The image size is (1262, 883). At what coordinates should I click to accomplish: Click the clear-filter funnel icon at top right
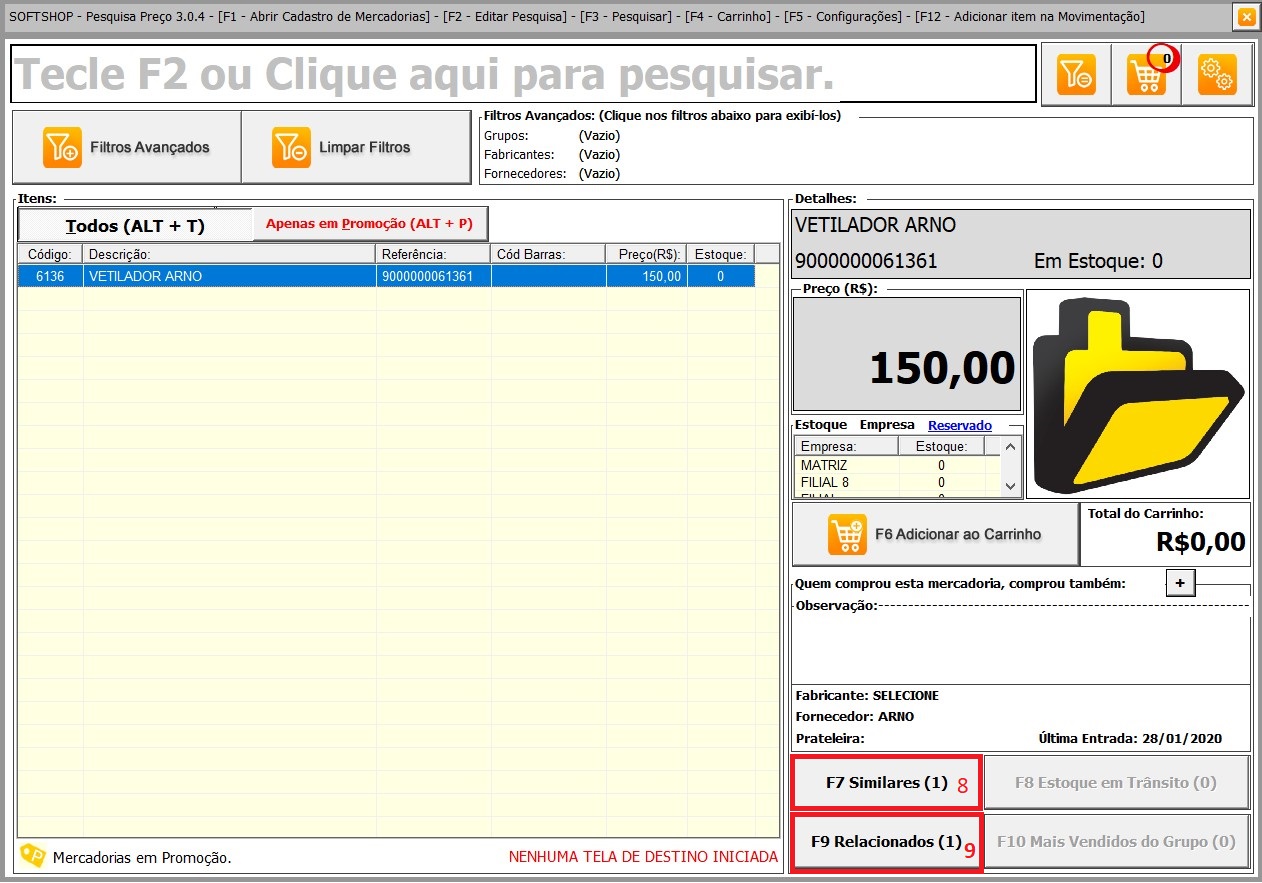[1076, 74]
